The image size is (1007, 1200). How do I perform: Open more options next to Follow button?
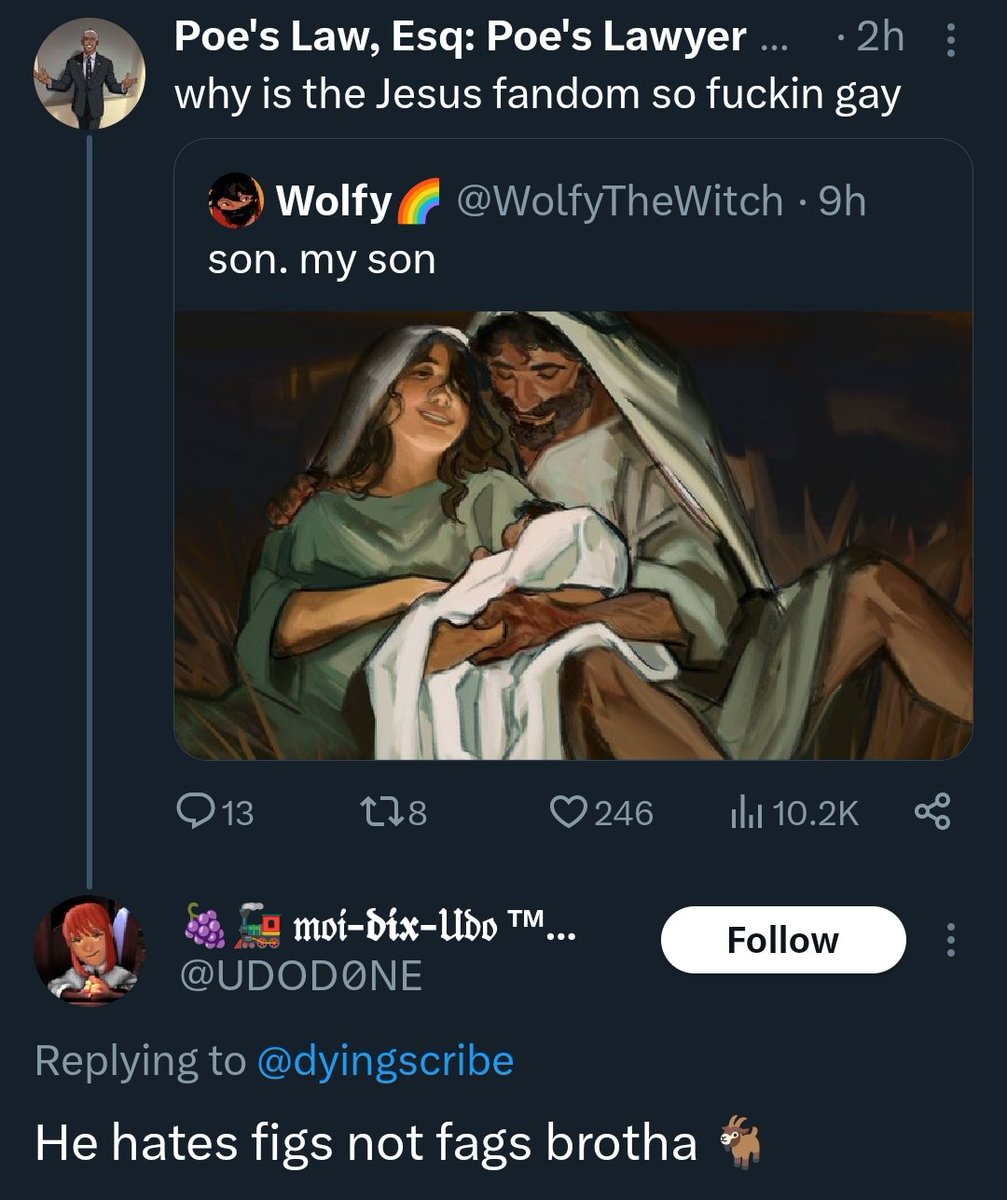coord(950,940)
